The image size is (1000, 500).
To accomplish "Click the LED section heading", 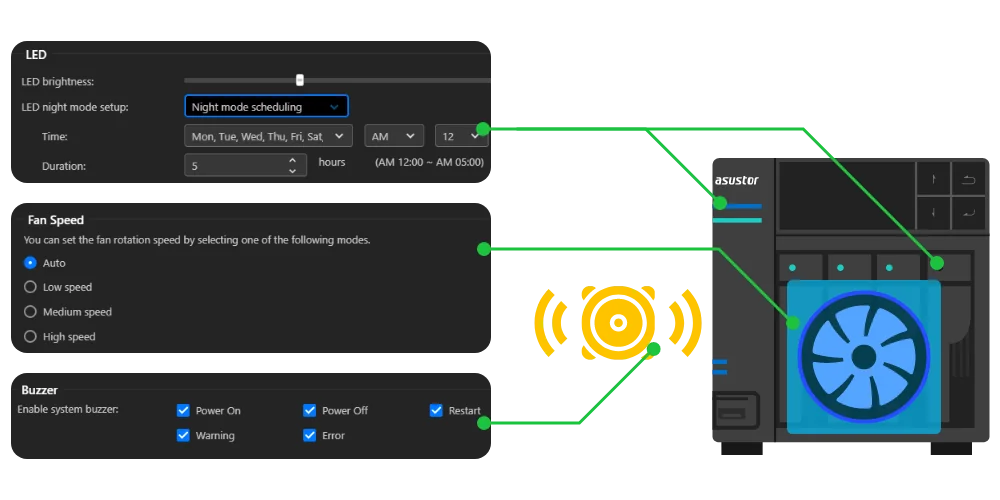I will tap(36, 55).
